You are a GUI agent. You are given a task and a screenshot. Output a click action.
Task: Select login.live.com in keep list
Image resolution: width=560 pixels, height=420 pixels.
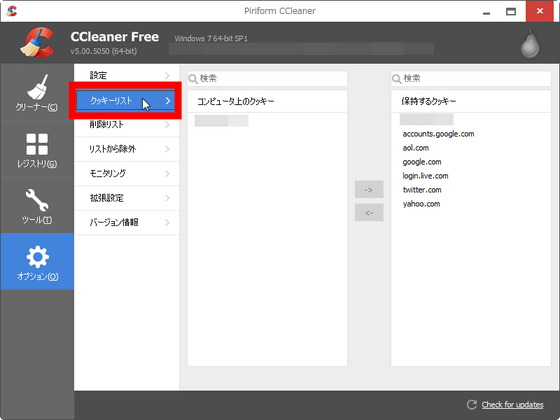(425, 176)
